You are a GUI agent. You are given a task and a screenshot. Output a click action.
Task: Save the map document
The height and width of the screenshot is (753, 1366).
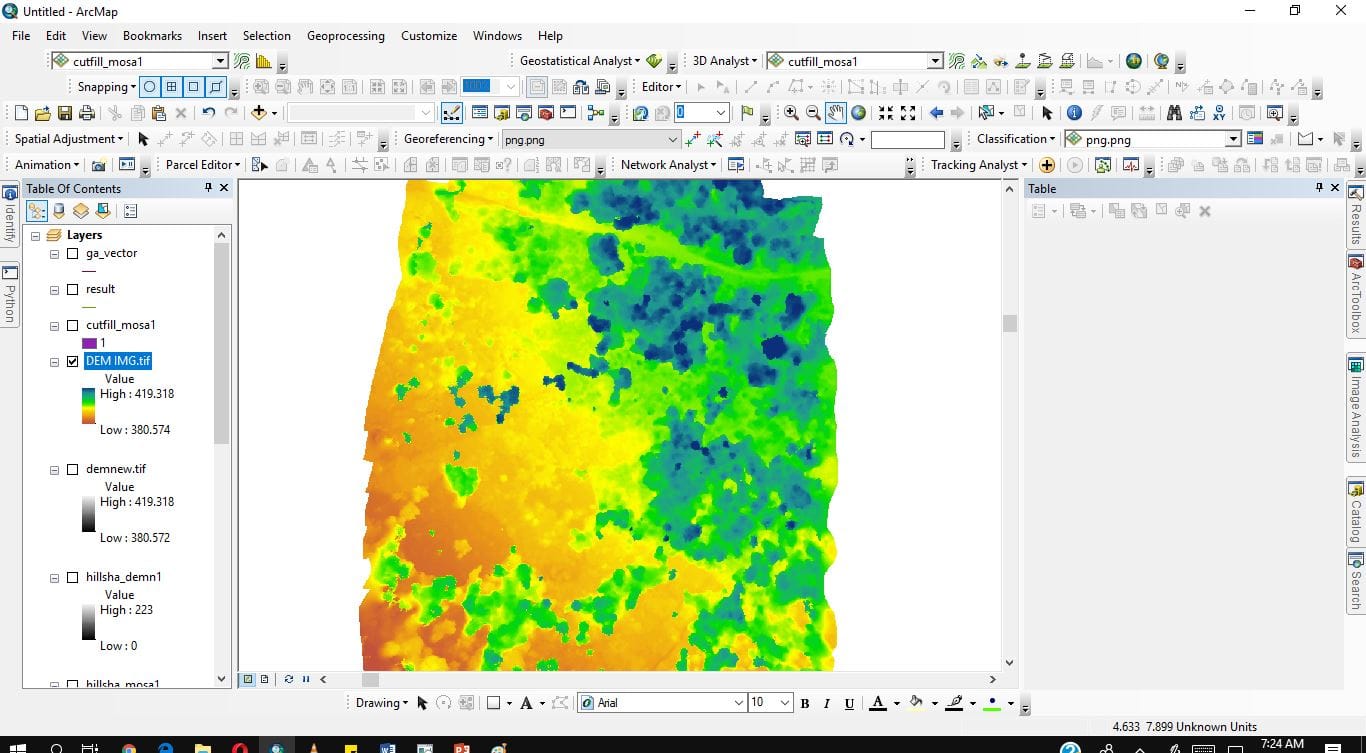click(65, 113)
